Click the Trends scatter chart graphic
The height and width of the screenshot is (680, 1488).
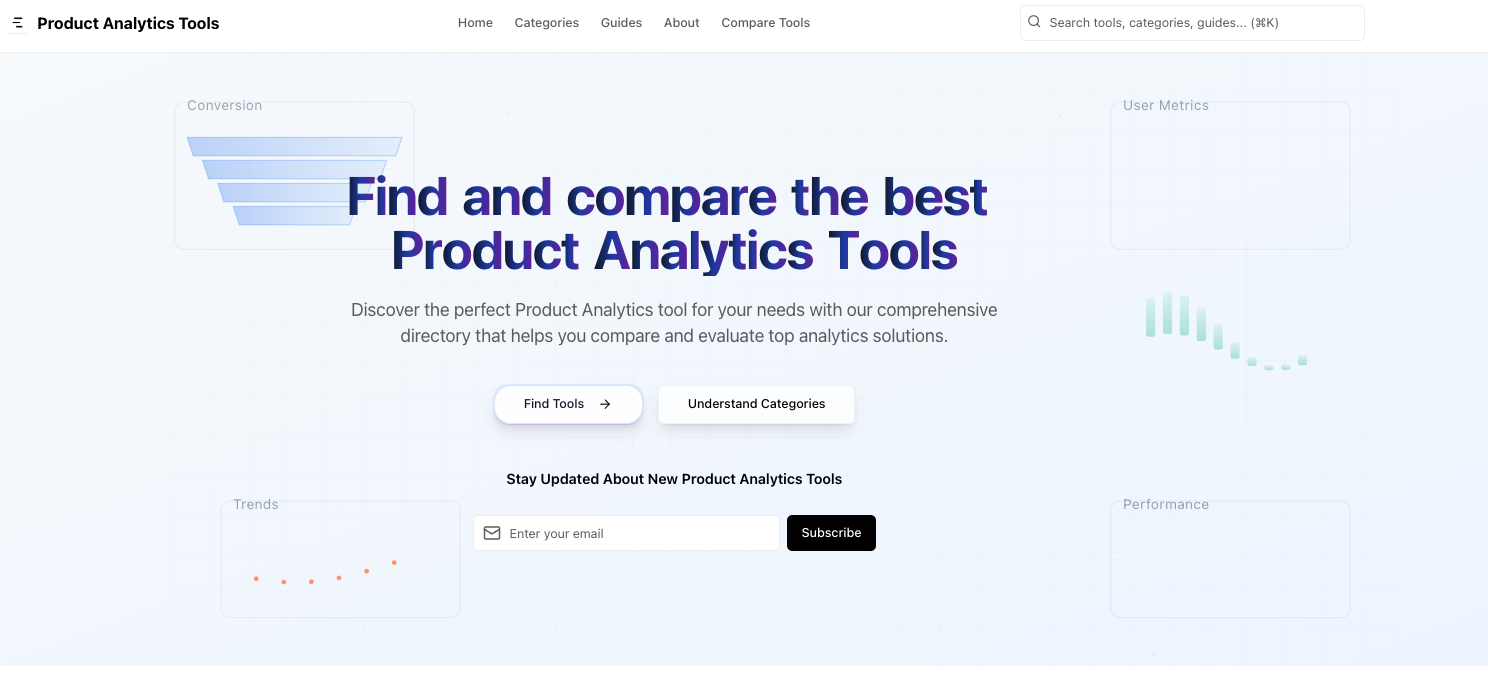pos(325,570)
